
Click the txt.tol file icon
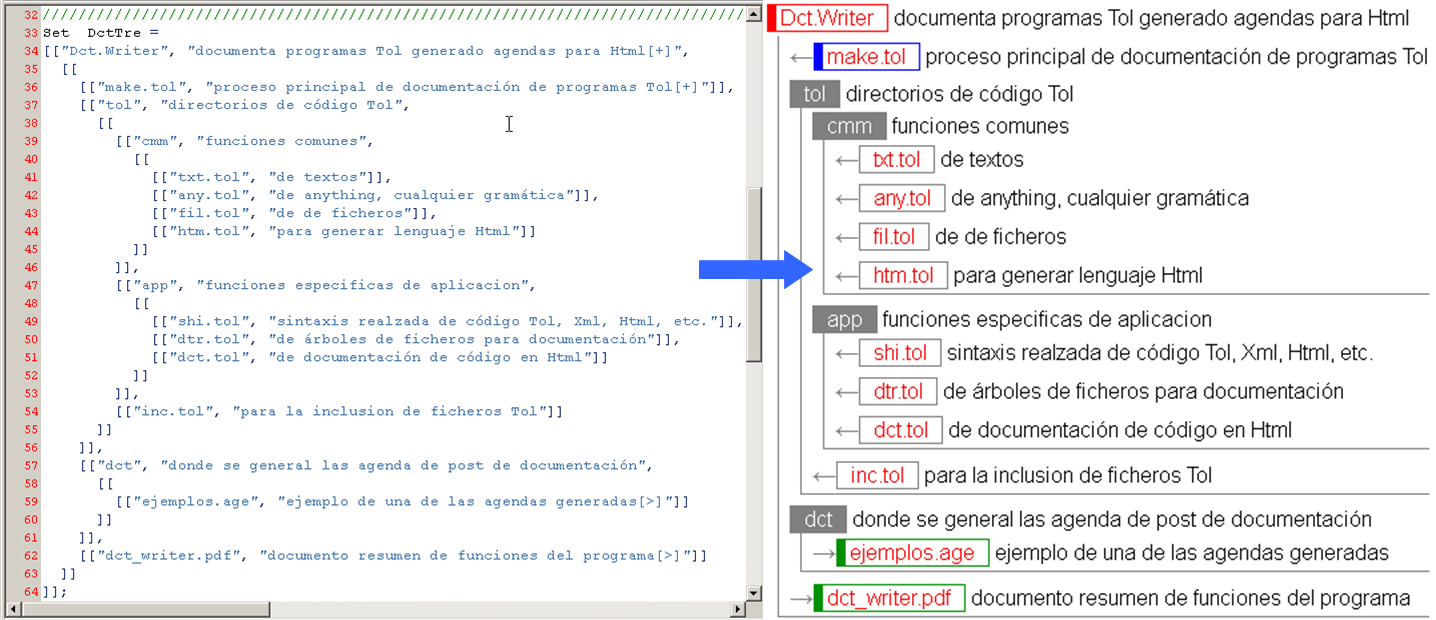click(x=896, y=159)
